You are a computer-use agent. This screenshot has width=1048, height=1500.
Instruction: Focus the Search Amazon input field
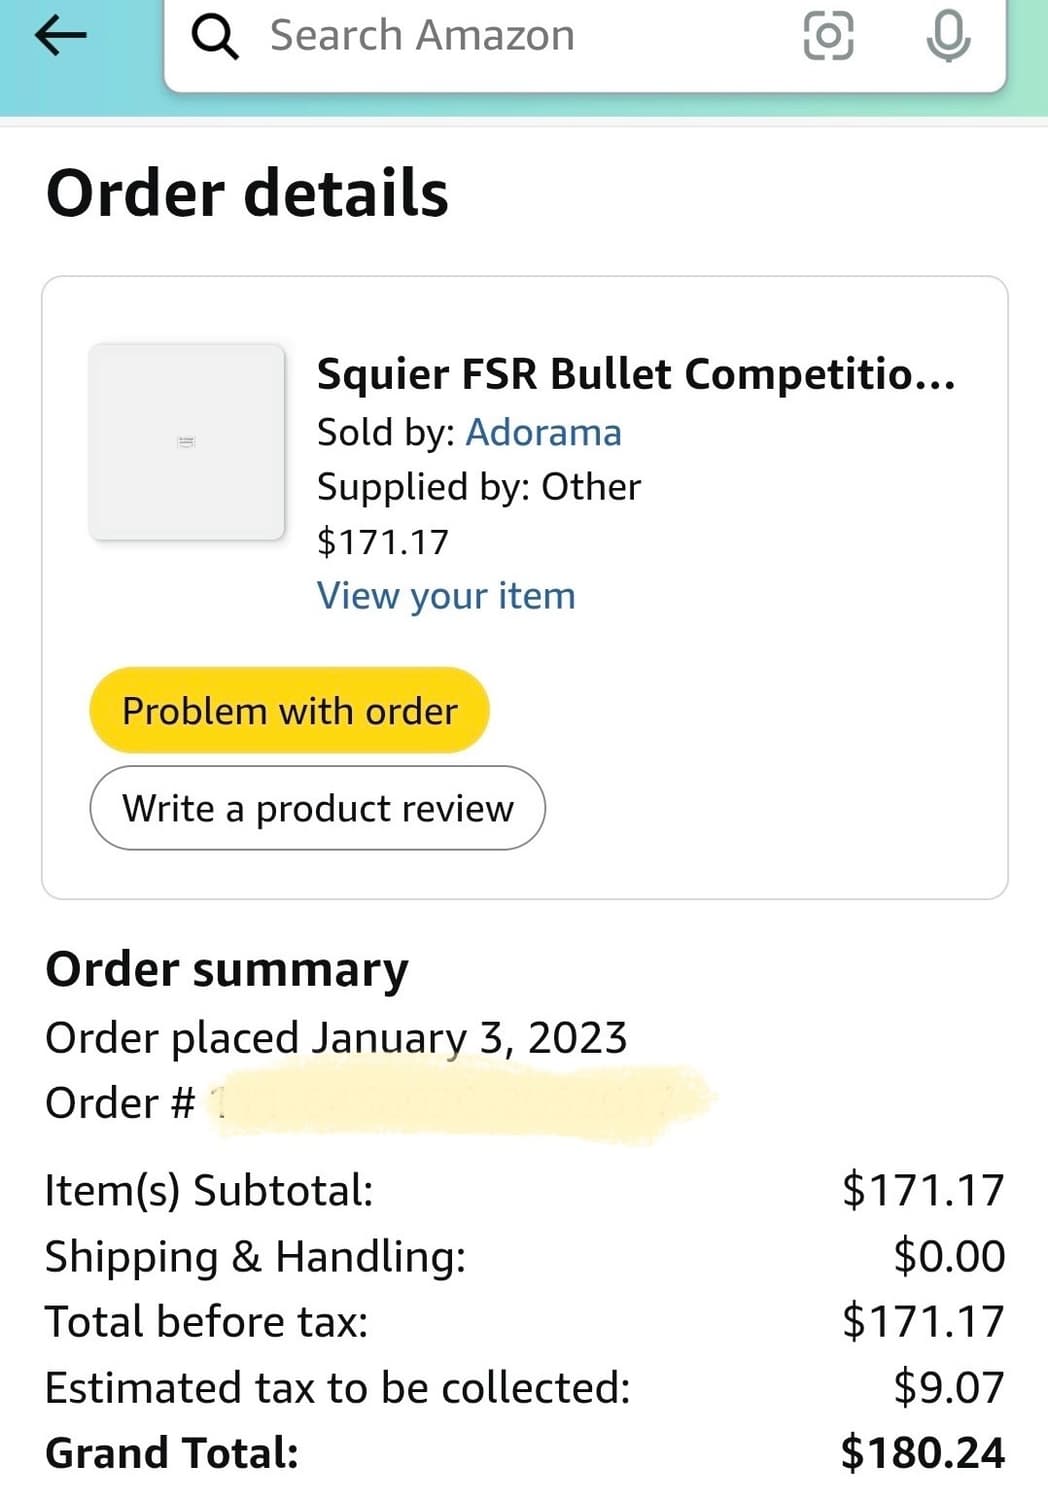[x=500, y=37]
